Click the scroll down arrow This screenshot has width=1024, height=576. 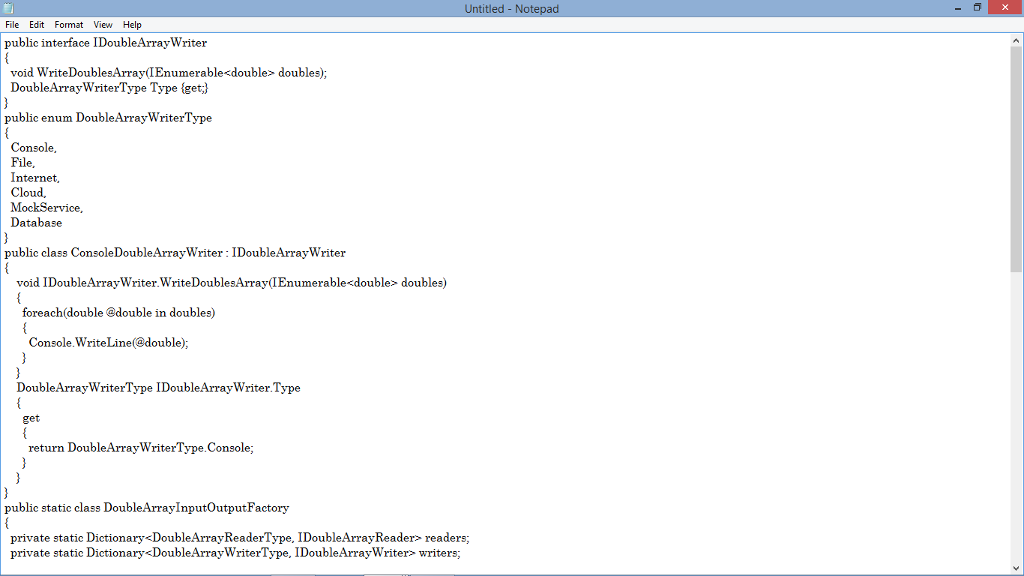coord(1016,568)
